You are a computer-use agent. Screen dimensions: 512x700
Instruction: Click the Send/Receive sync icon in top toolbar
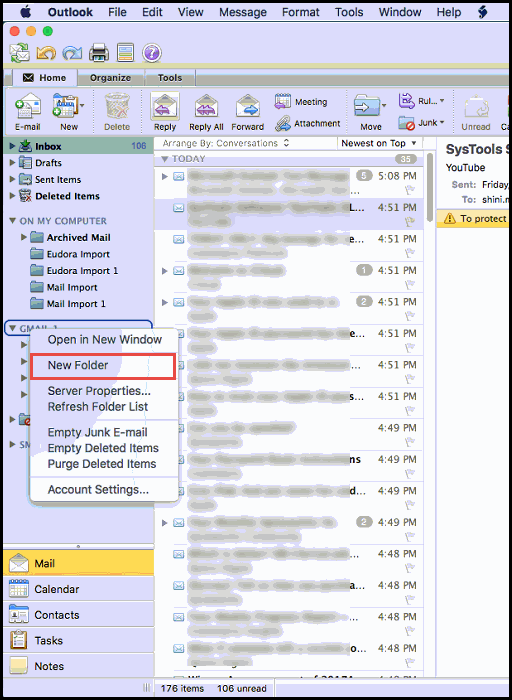coord(19,53)
